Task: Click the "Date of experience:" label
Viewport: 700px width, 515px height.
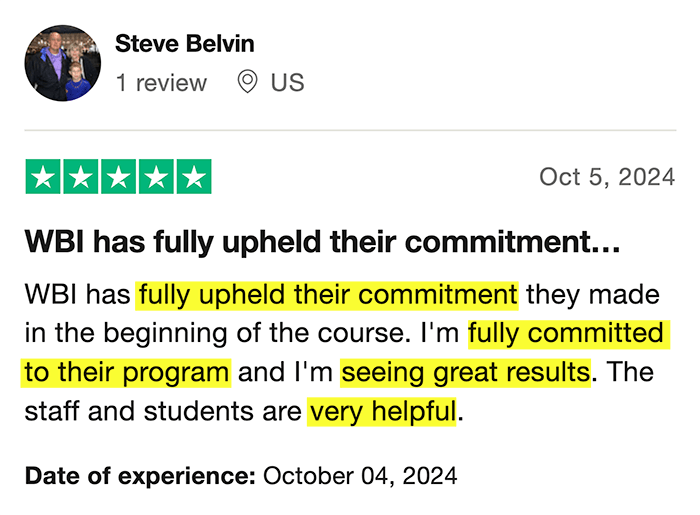Action: coord(141,474)
